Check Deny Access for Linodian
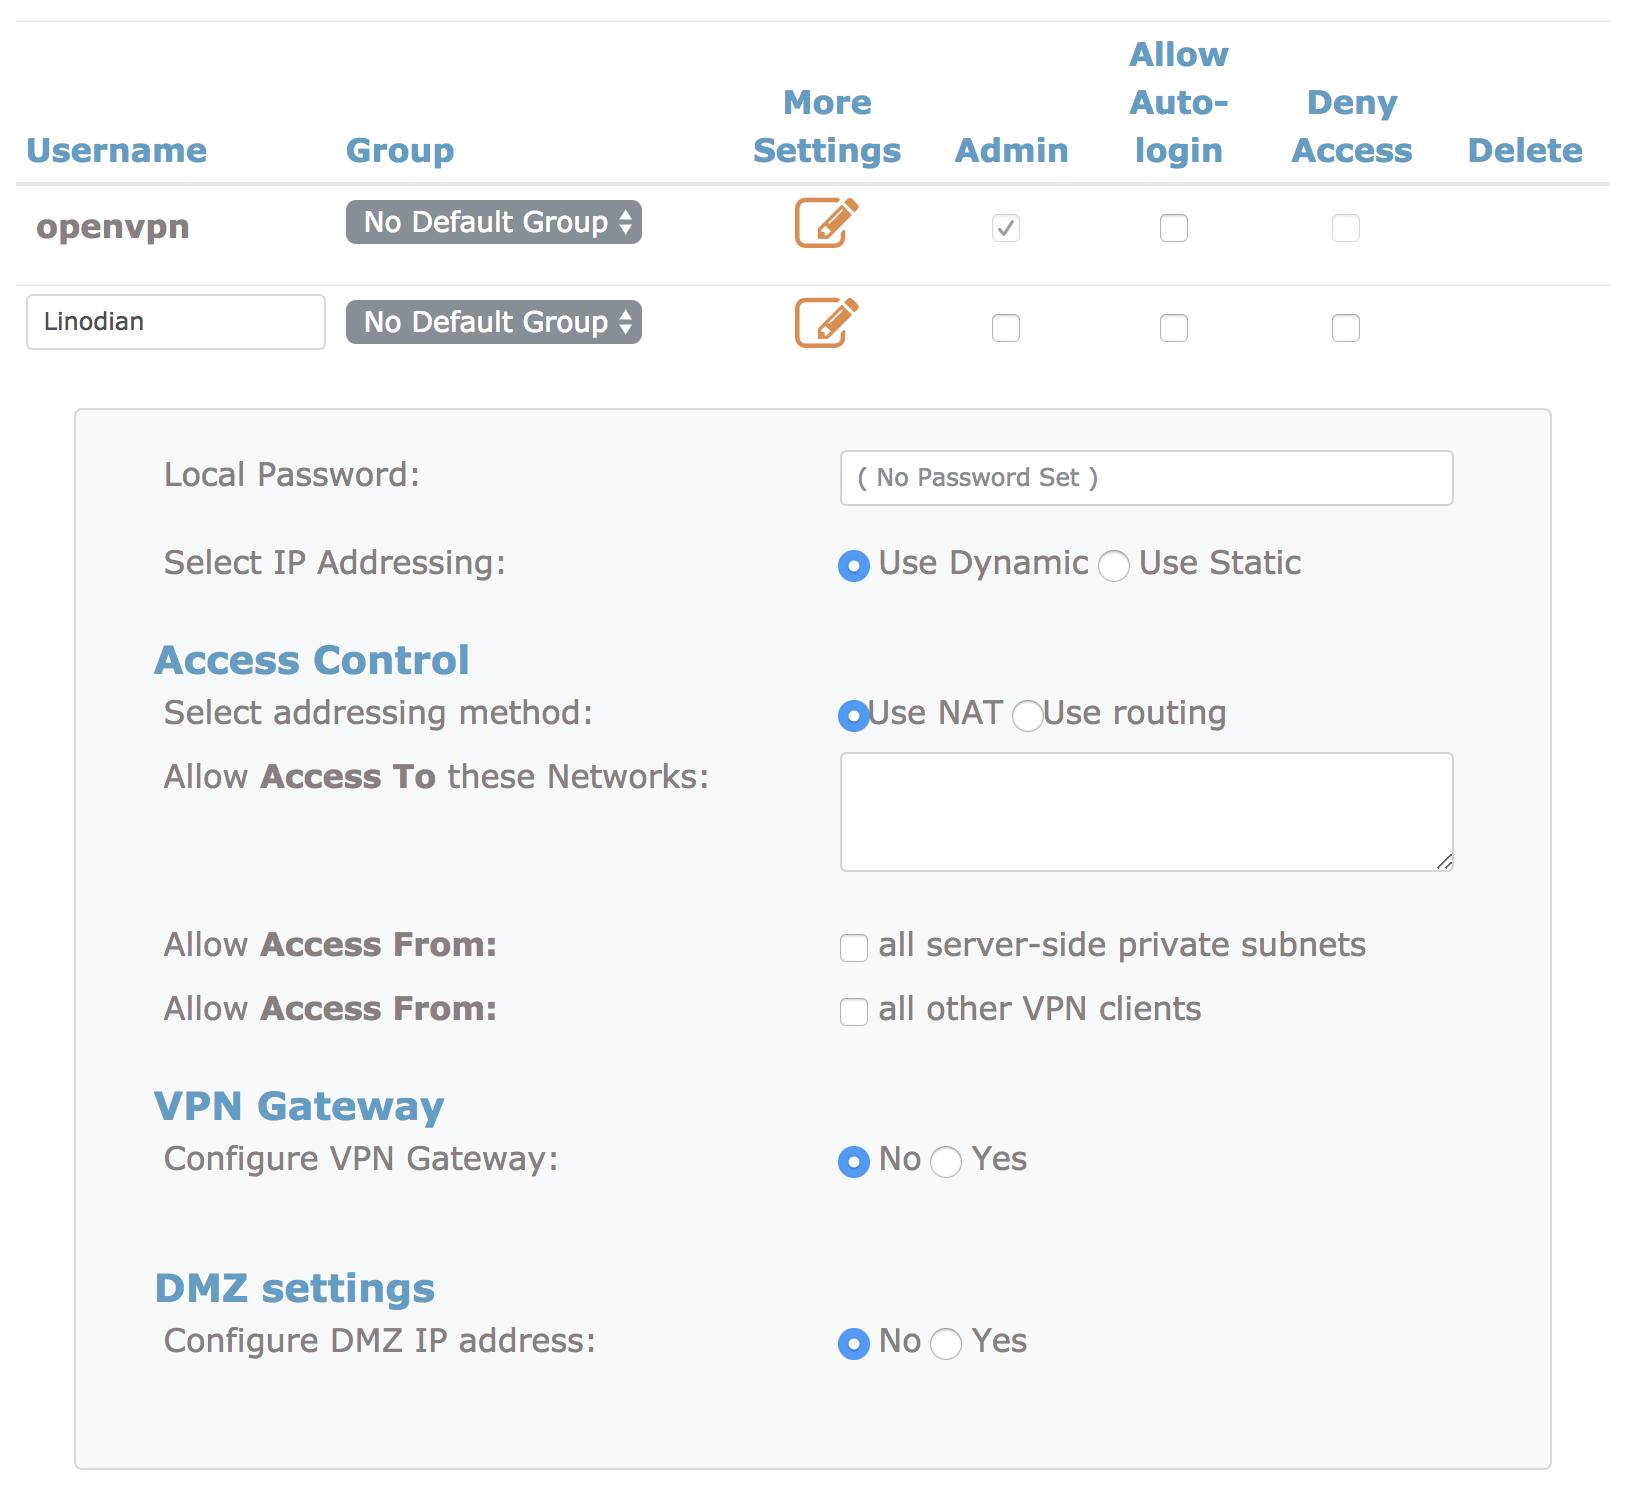Screen dimensions: 1628x1502 pyautogui.click(x=1345, y=327)
